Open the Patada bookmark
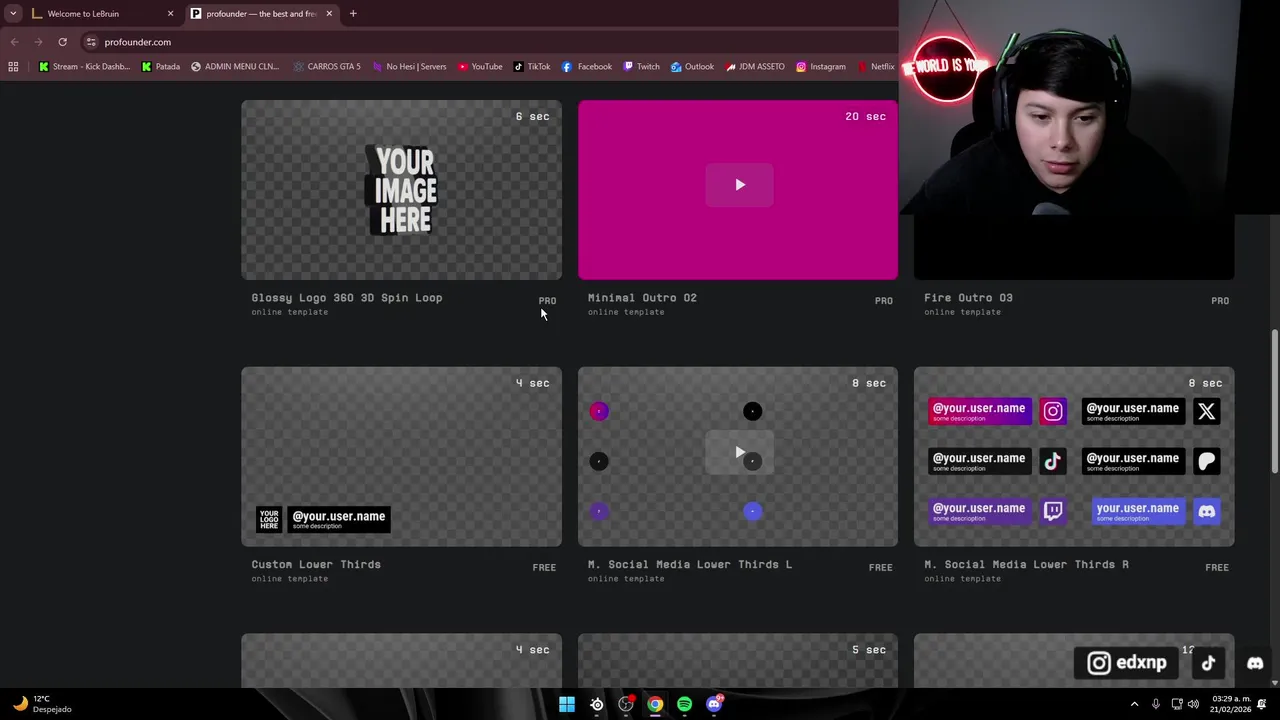 (x=160, y=67)
